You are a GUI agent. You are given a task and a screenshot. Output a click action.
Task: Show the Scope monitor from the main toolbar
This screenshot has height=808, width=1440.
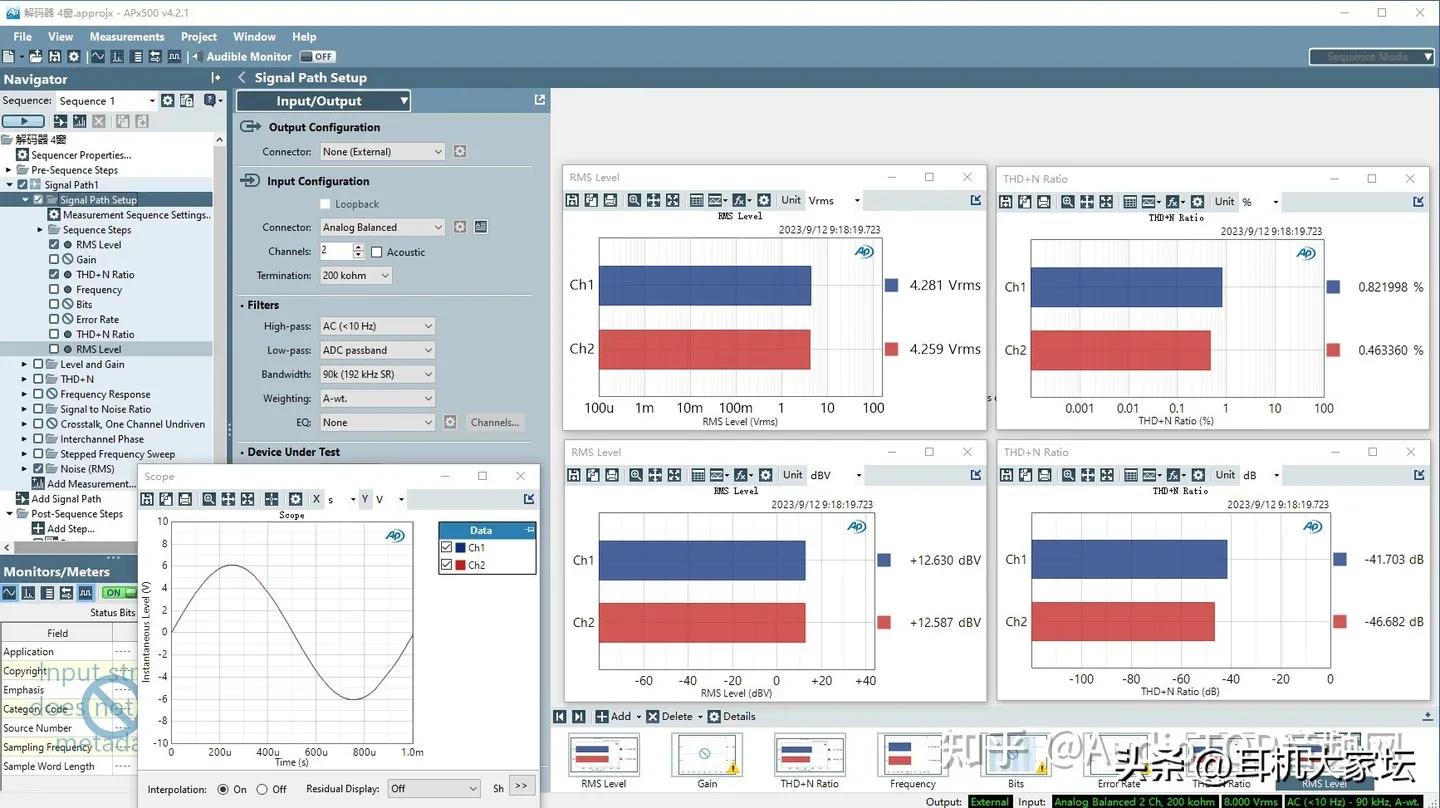(x=98, y=57)
